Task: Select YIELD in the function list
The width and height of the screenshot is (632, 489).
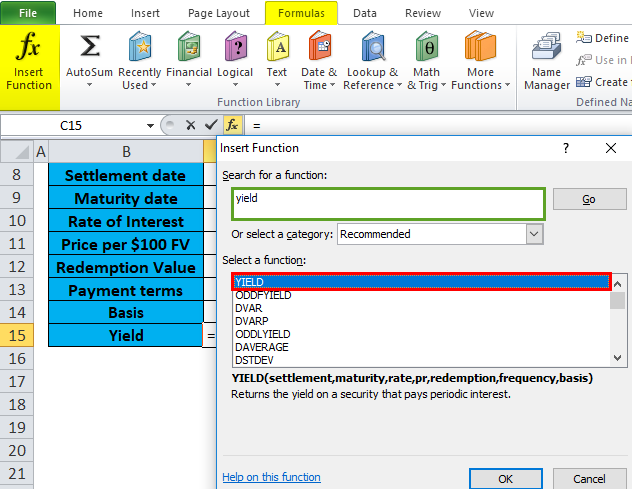Action: (x=422, y=282)
